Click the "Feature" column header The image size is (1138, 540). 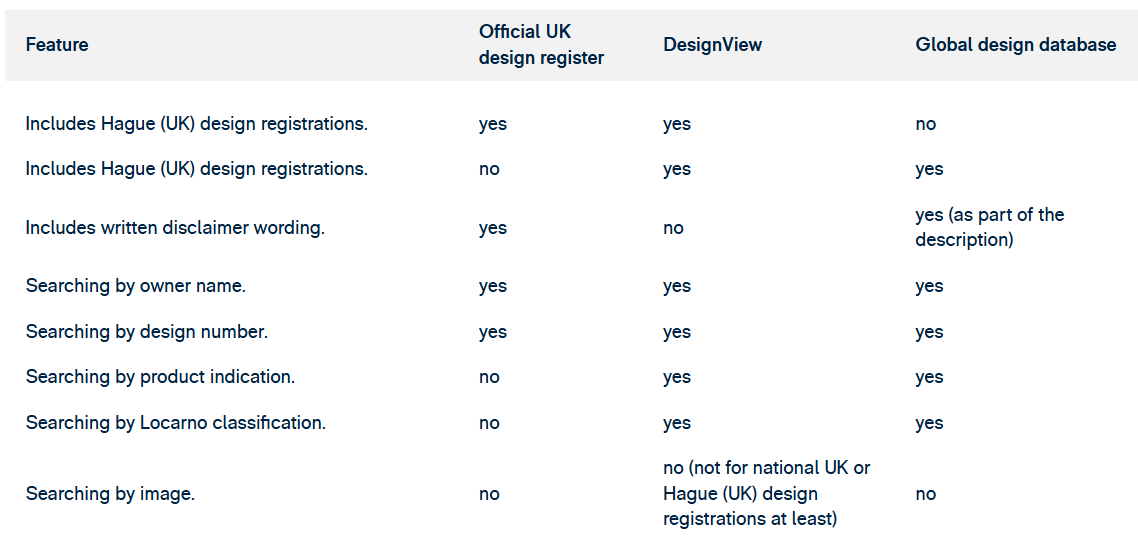pos(57,45)
